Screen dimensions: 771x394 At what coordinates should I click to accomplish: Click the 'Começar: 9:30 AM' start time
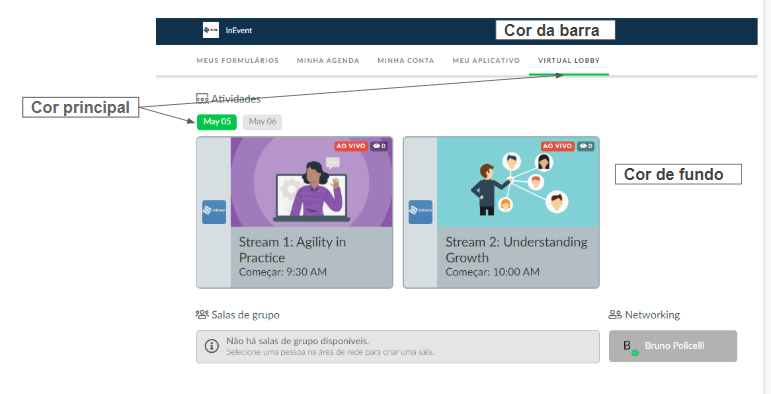[283, 272]
